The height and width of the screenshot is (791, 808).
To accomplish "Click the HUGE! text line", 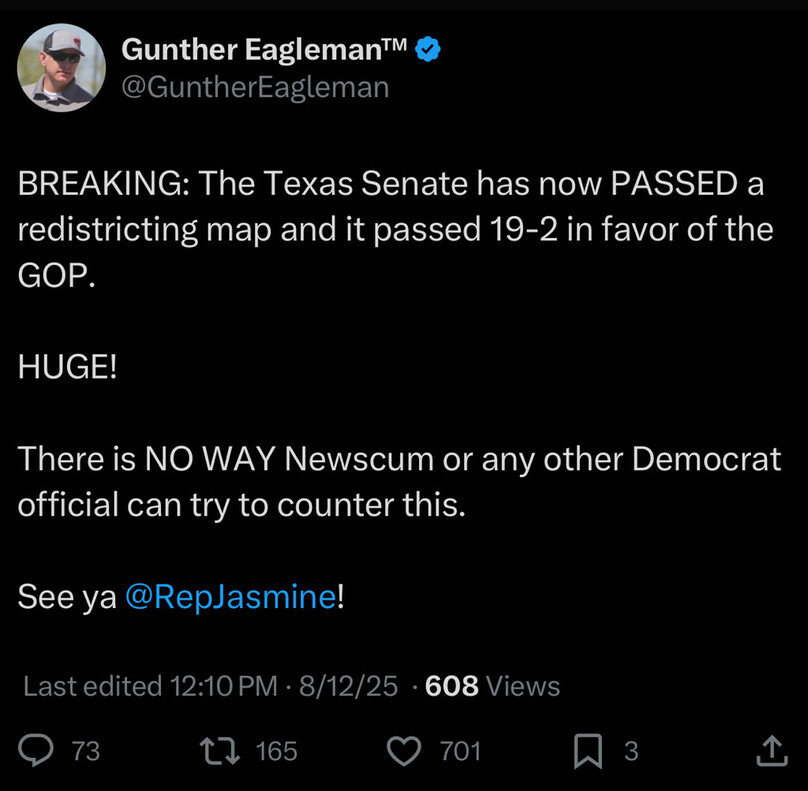I will pos(67,367).
